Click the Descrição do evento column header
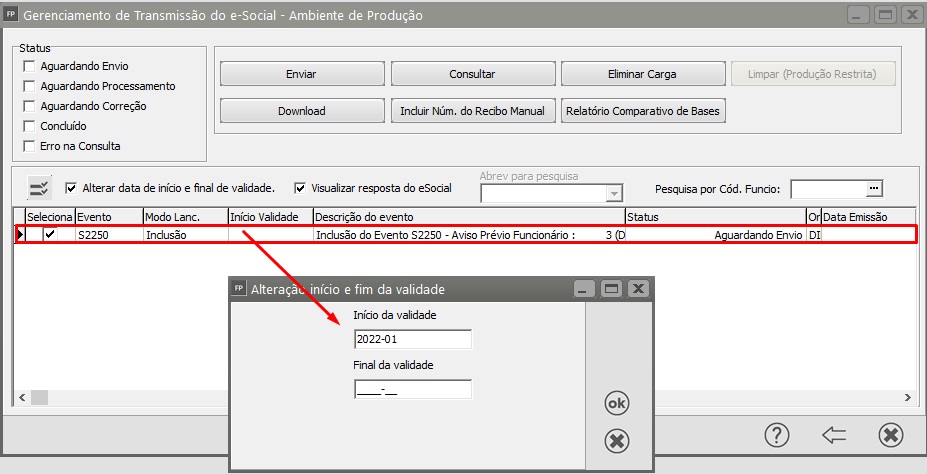 469,217
